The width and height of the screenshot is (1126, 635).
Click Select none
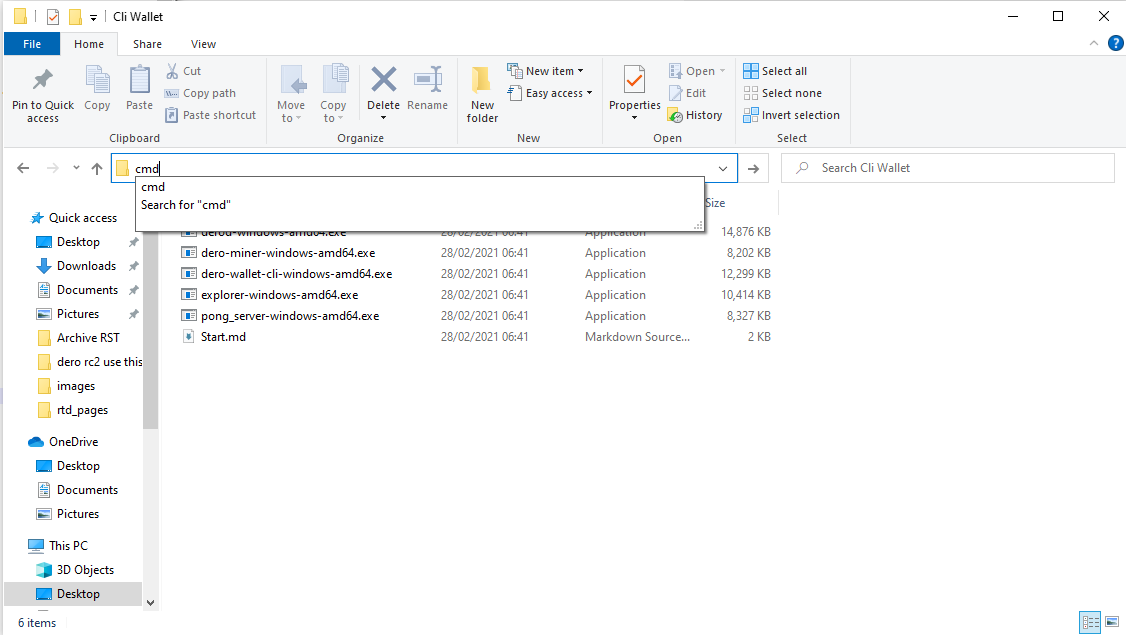point(782,93)
